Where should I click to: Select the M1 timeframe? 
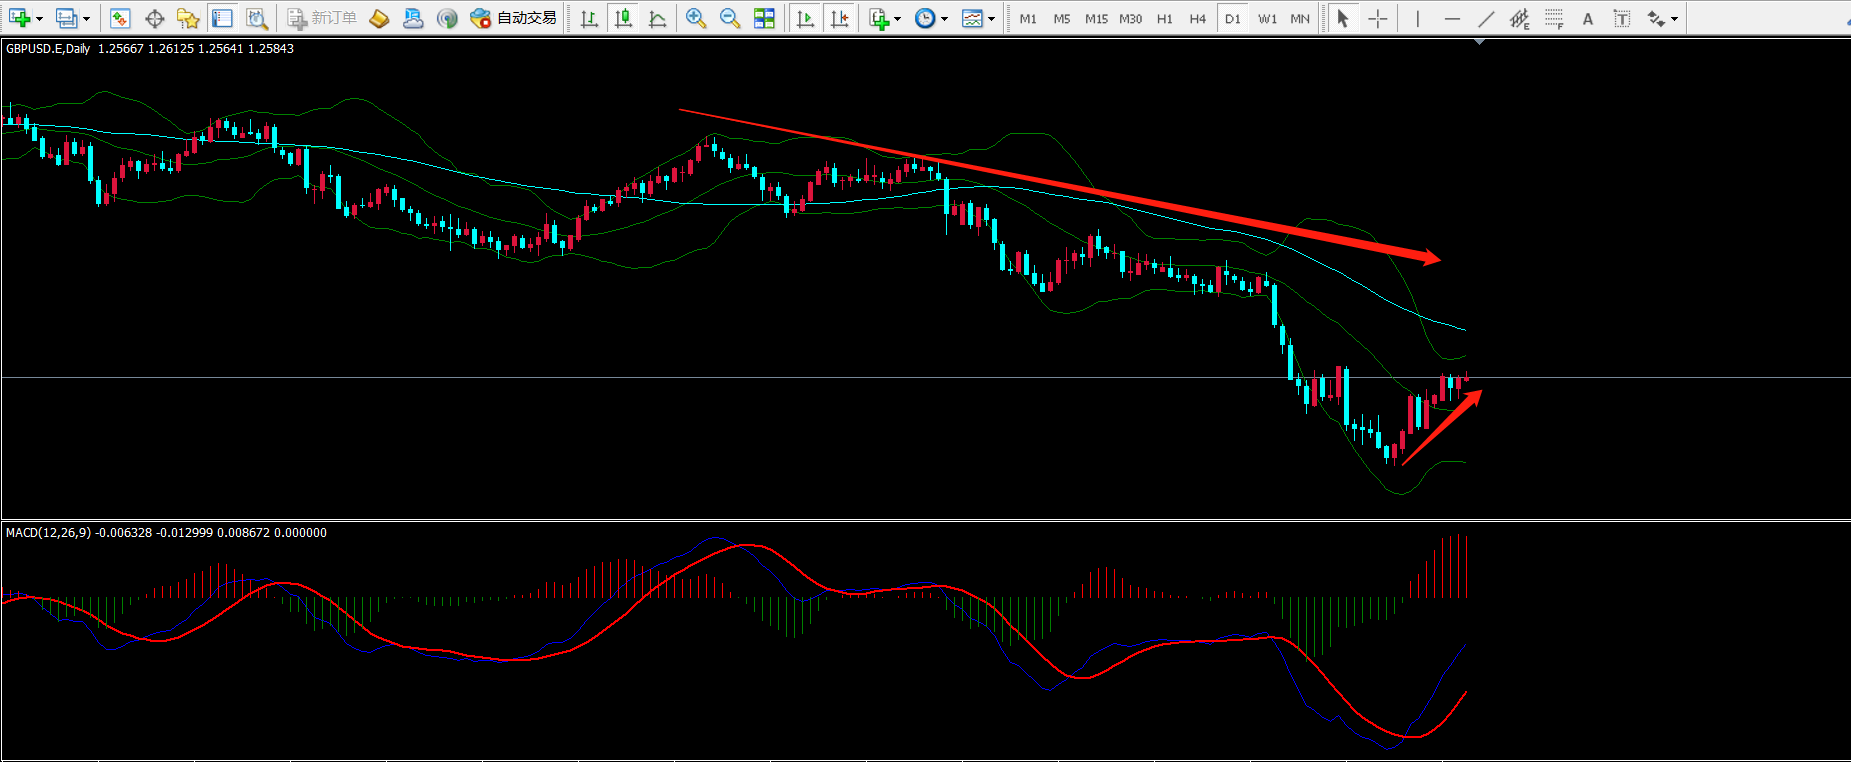tap(1028, 18)
